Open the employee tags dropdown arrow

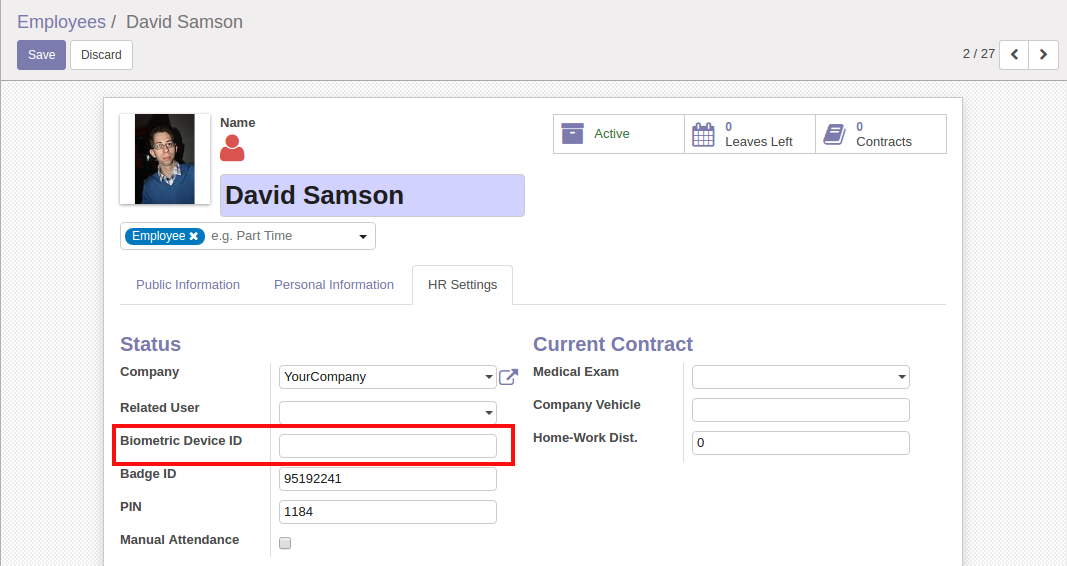363,237
